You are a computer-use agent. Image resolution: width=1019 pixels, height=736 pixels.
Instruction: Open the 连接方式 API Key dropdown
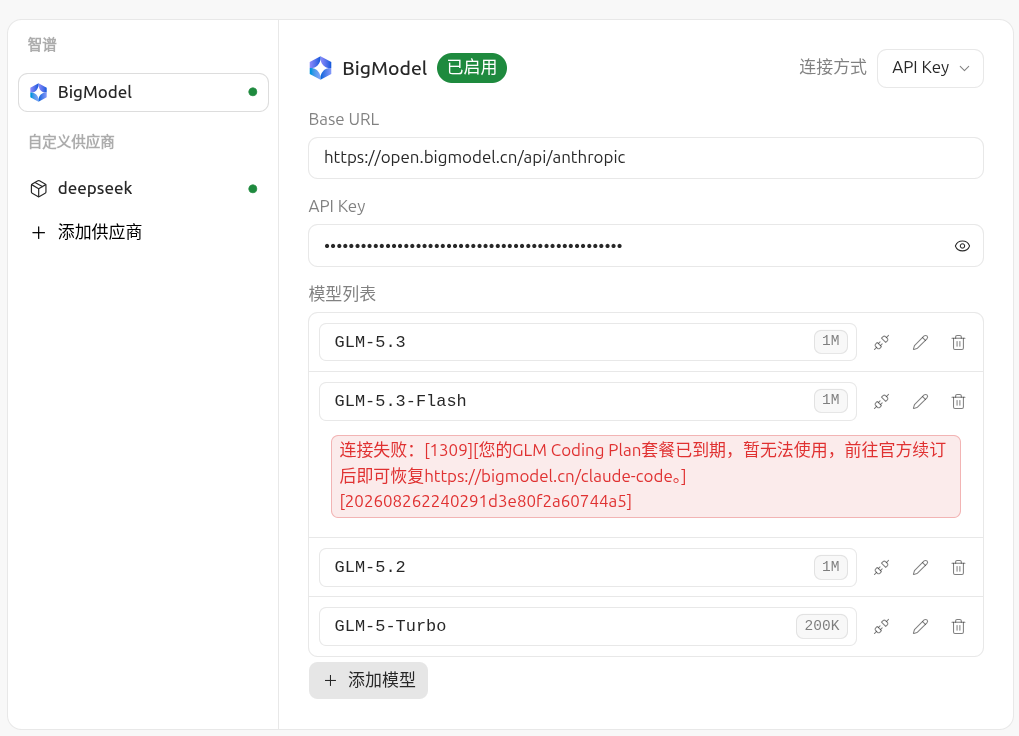point(930,68)
